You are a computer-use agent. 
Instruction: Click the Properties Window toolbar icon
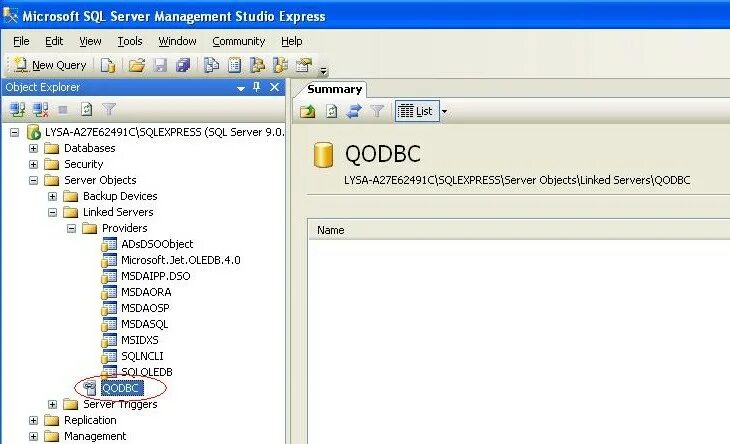point(304,65)
